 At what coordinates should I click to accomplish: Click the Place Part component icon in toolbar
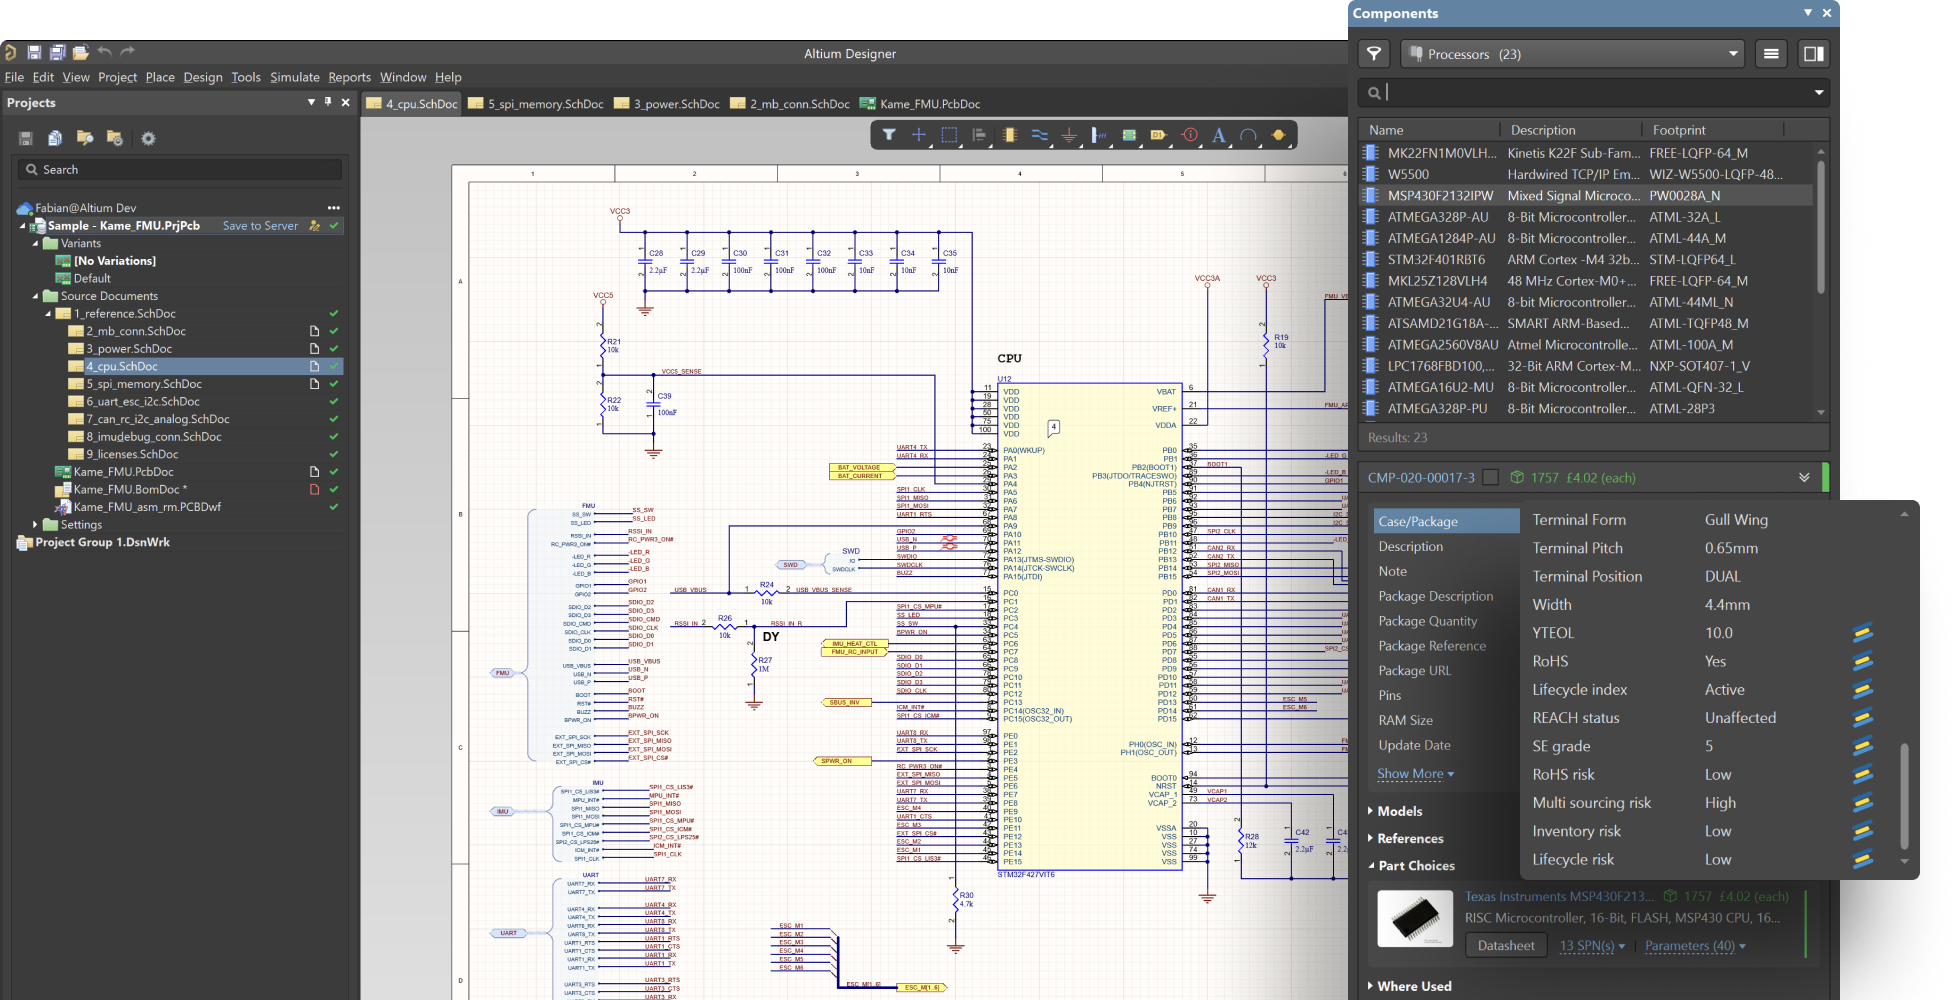click(x=1009, y=135)
